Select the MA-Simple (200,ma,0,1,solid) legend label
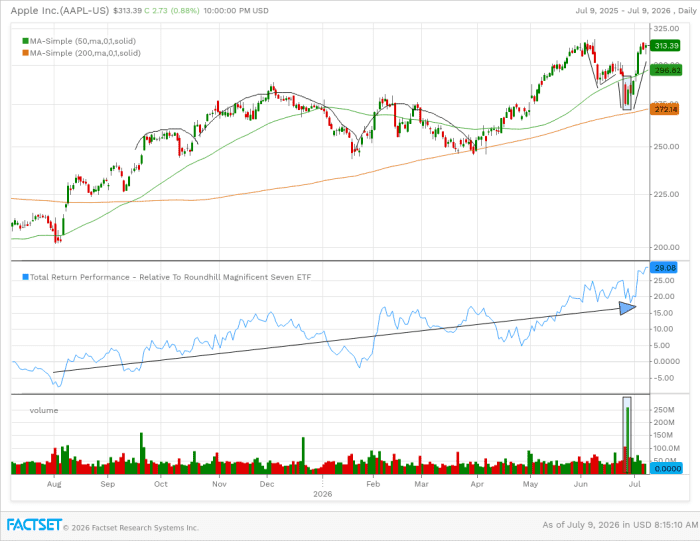This screenshot has width=700, height=541. tap(85, 53)
